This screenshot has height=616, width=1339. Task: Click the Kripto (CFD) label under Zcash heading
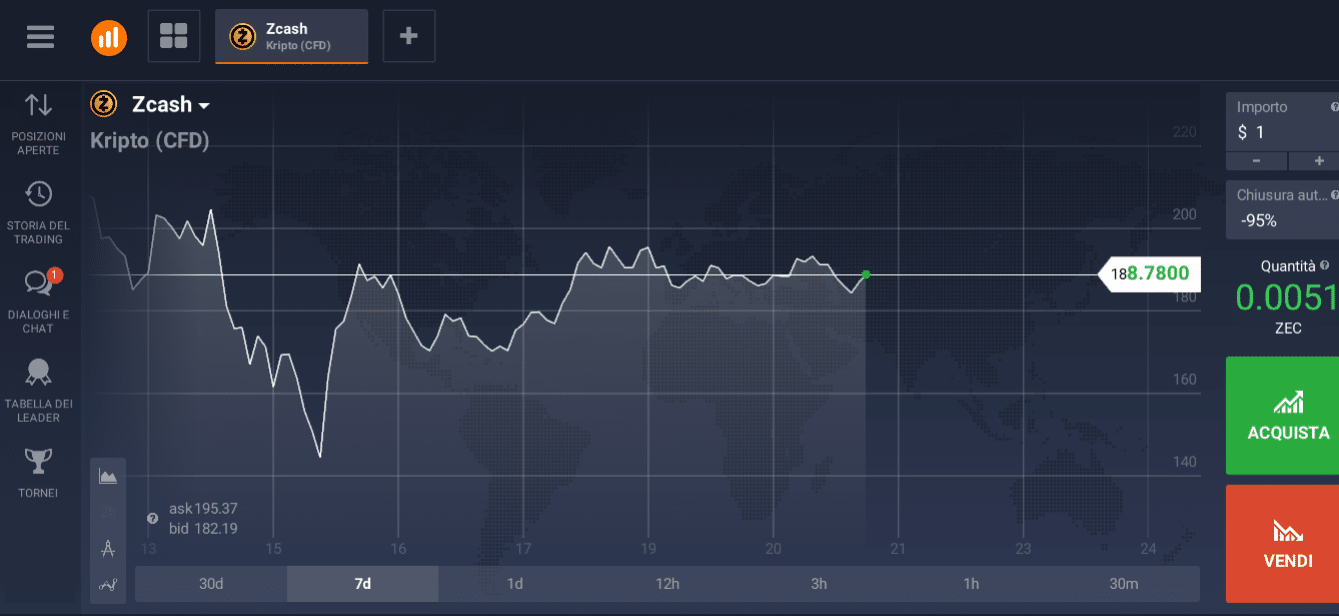coord(150,141)
